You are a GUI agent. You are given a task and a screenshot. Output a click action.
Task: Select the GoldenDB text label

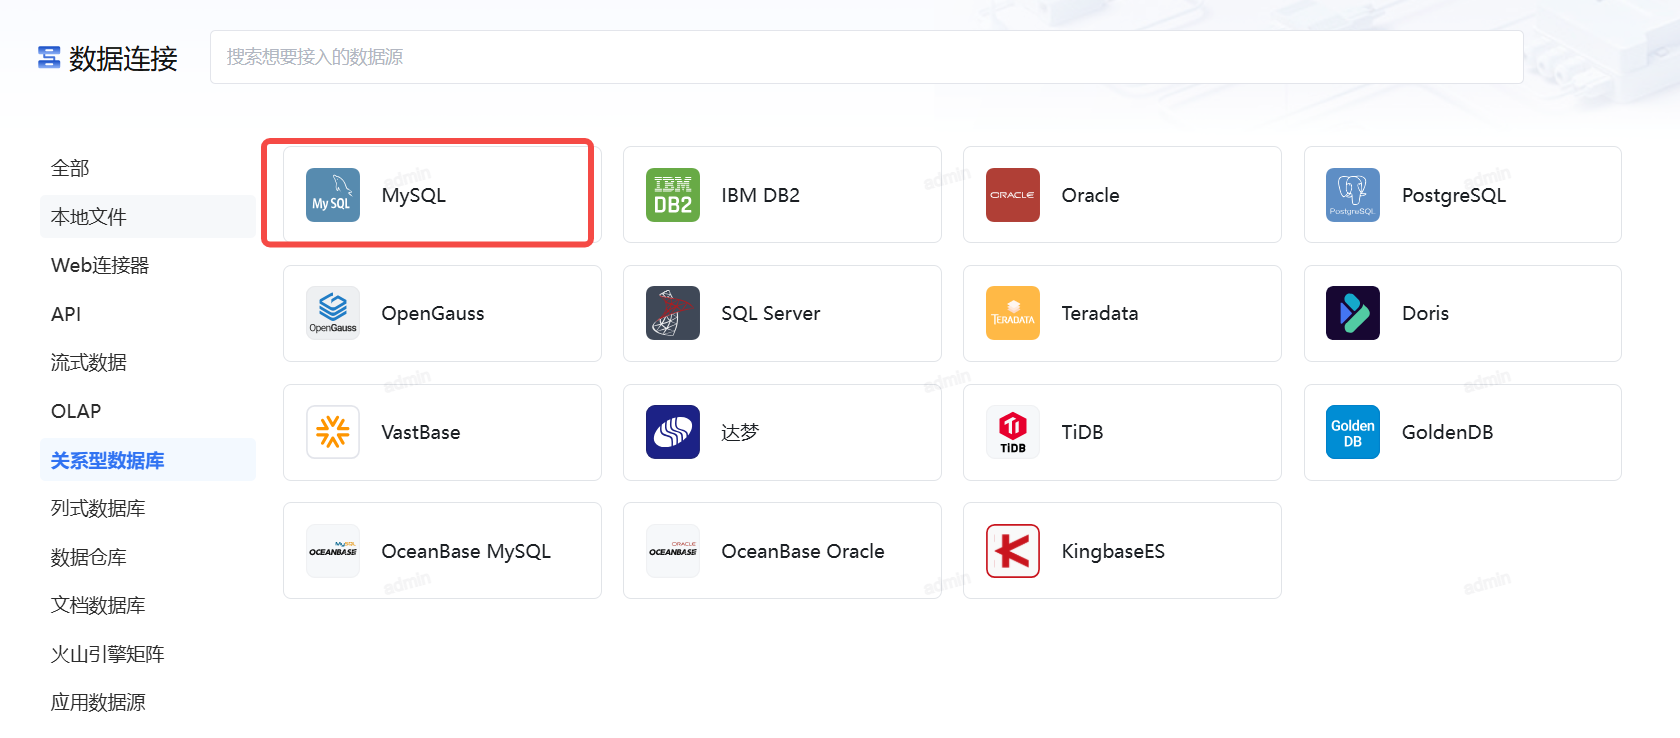(x=1448, y=432)
